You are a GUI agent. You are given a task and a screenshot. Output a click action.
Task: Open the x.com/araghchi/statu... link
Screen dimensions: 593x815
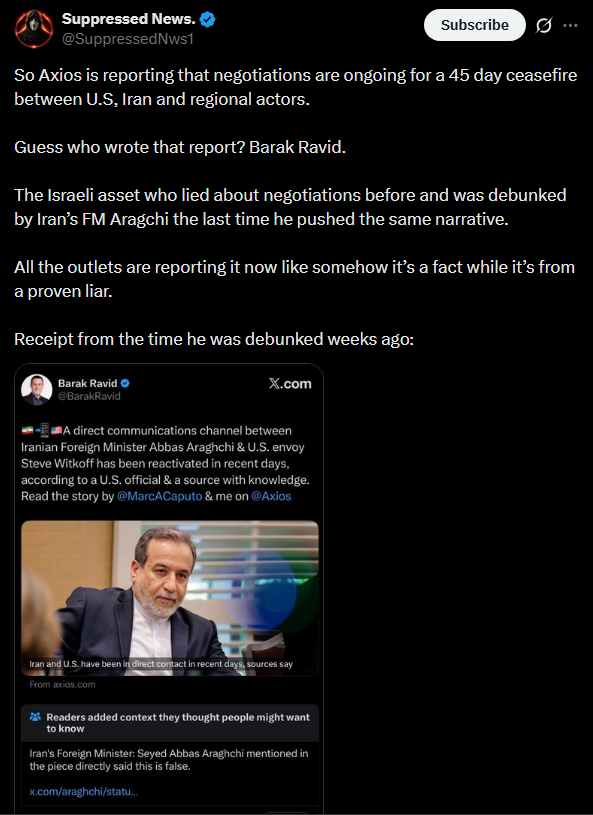pos(84,792)
